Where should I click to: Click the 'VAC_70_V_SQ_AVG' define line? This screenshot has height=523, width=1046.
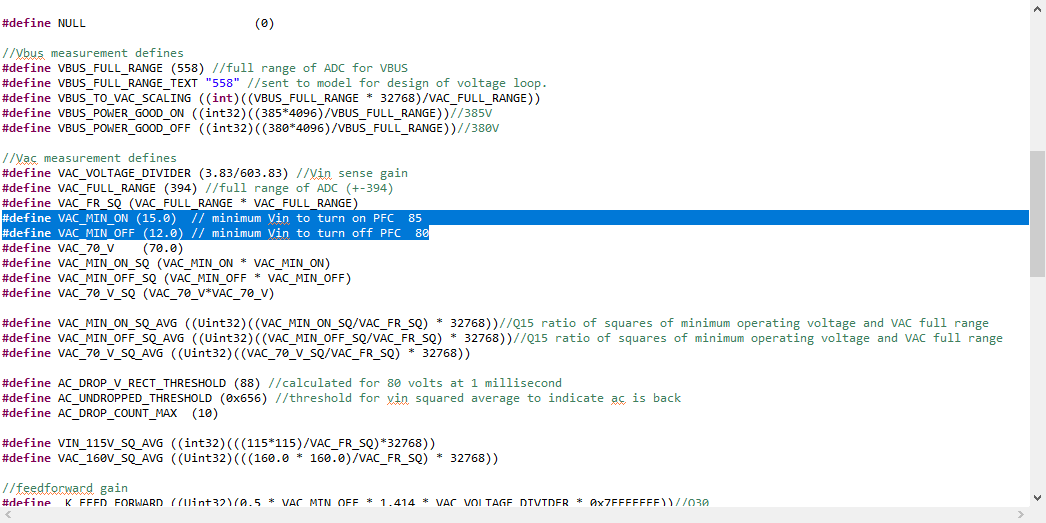point(236,353)
